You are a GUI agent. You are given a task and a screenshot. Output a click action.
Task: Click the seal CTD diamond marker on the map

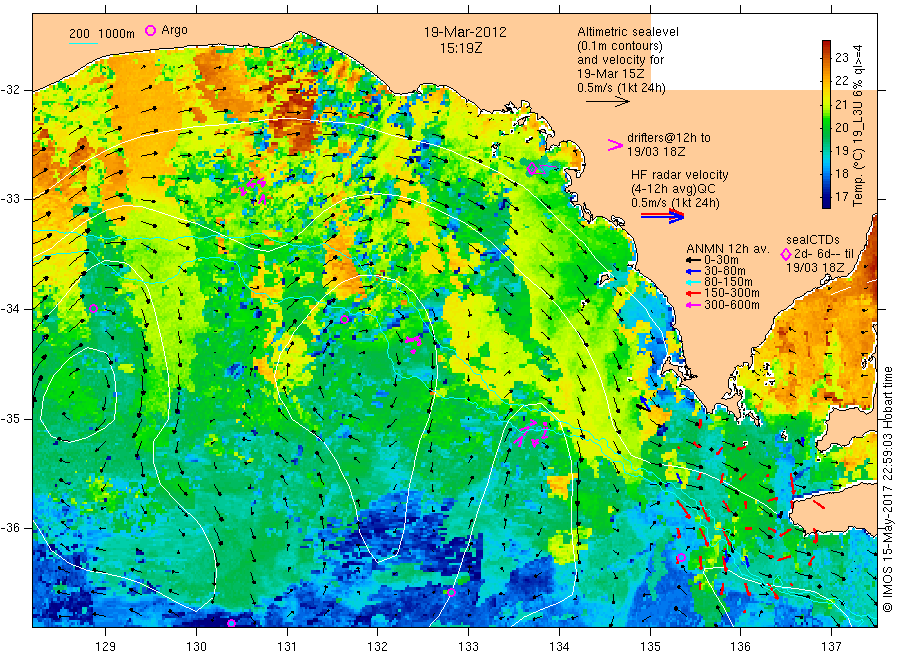coord(532,169)
